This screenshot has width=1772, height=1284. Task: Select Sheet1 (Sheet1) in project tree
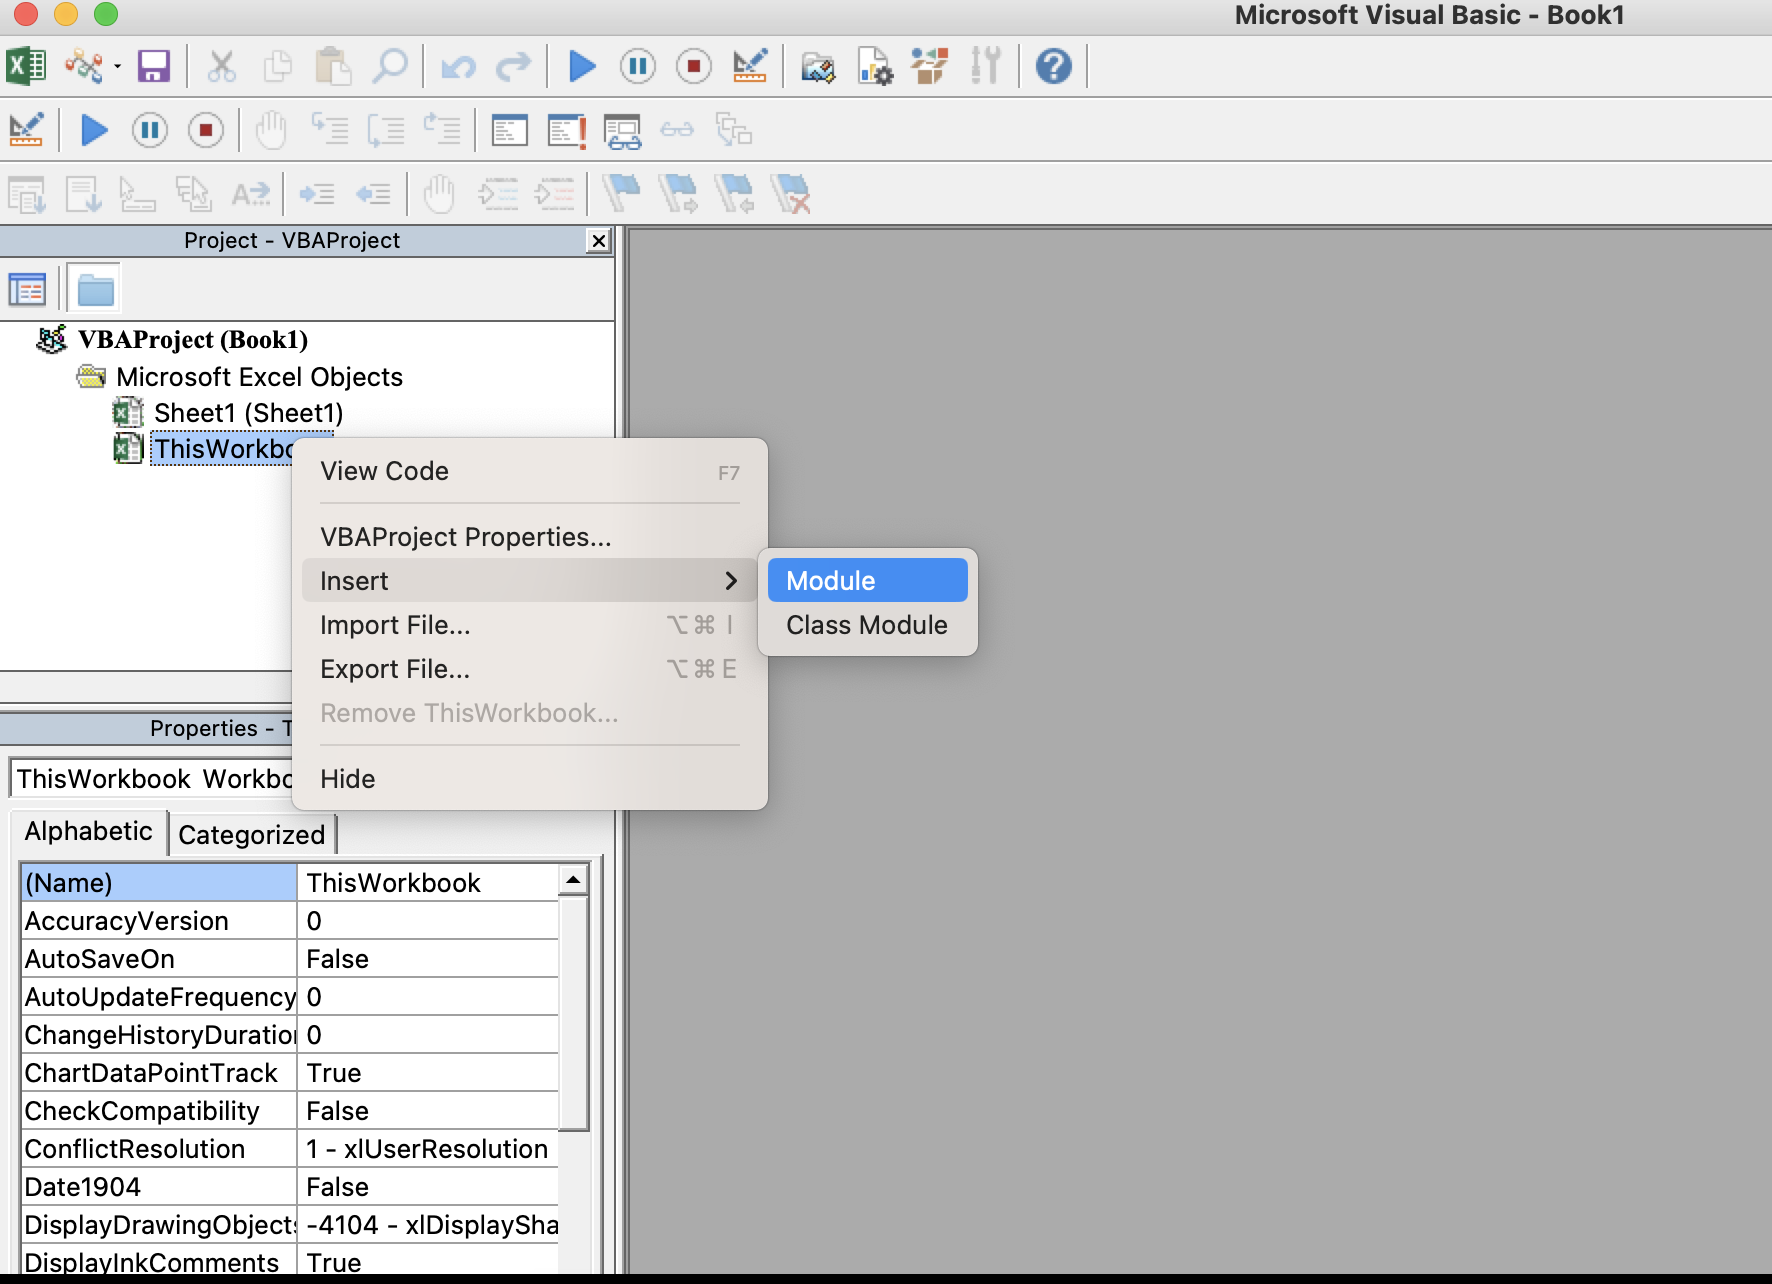(248, 413)
